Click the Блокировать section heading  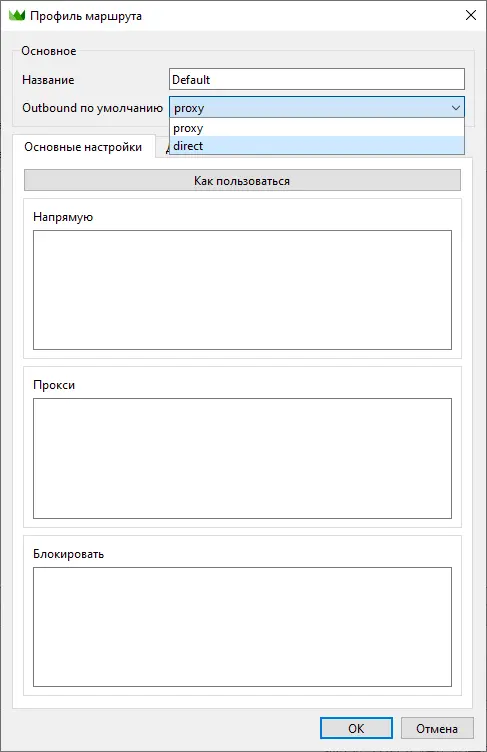click(68, 554)
